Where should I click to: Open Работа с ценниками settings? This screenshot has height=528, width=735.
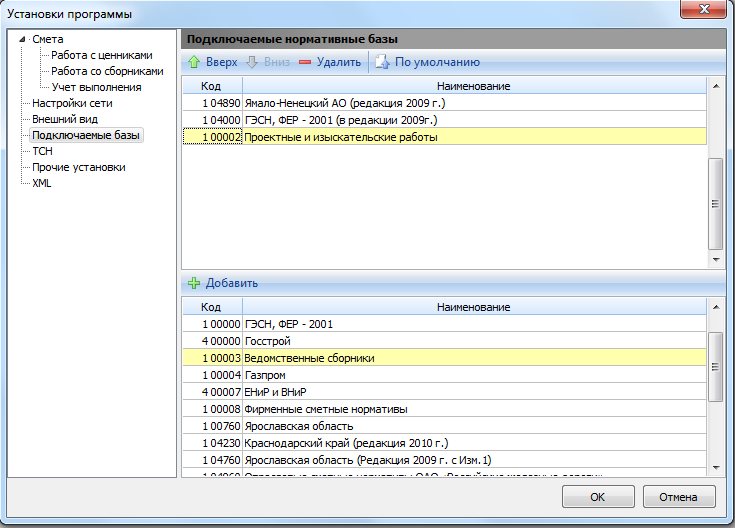click(x=102, y=55)
